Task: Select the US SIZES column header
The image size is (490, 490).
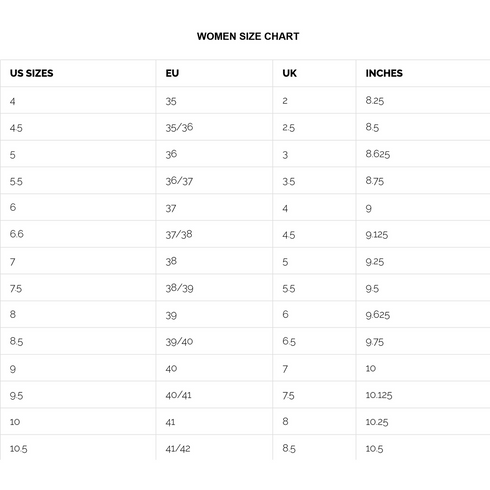Action: 78,73
